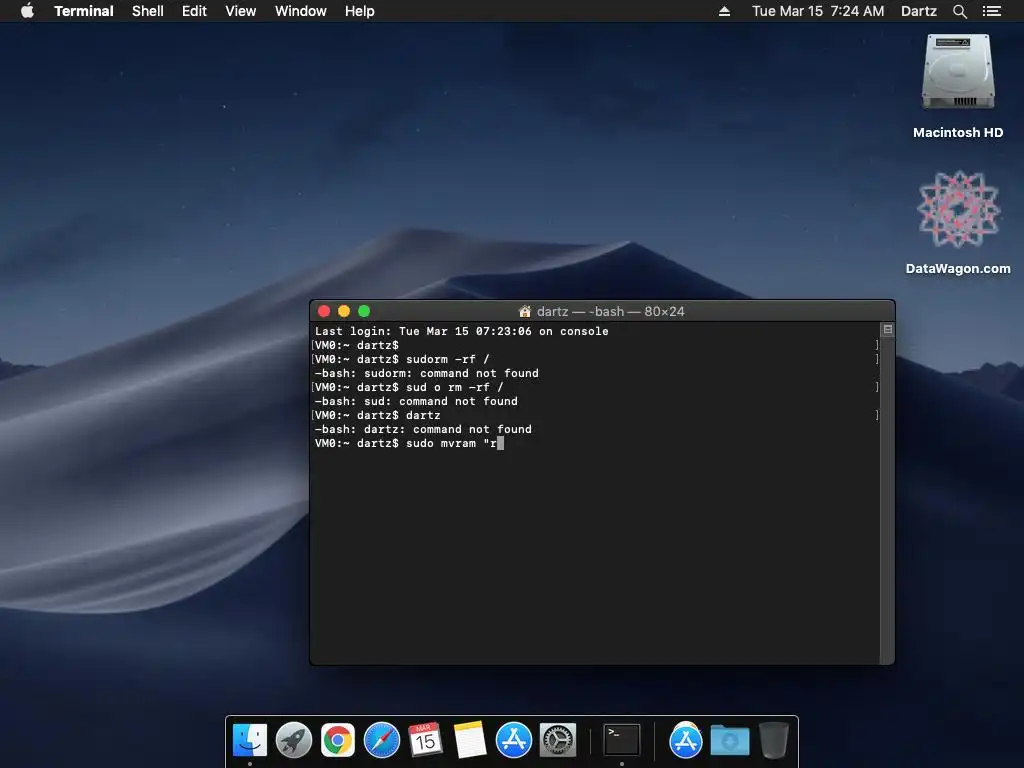Minimize Terminal window with yellow button
The image size is (1024, 768).
[x=344, y=311]
